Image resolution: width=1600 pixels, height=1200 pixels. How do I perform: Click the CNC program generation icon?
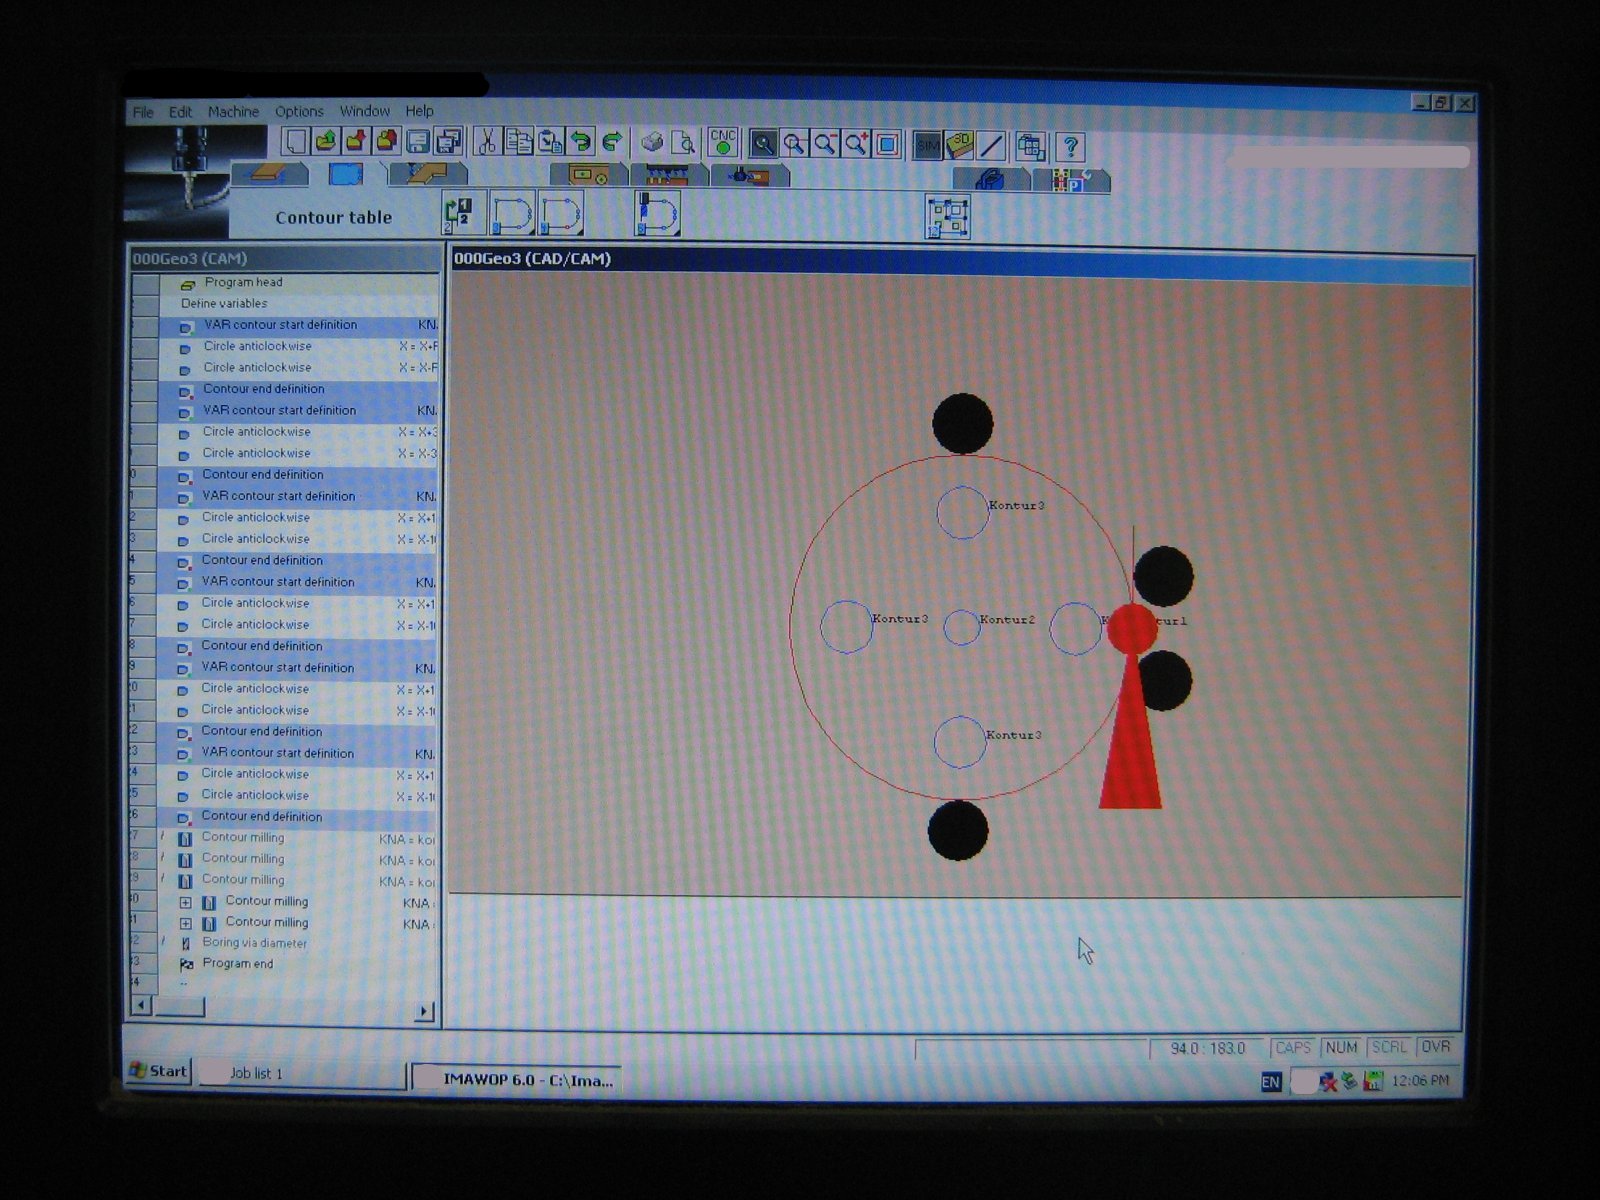(722, 142)
